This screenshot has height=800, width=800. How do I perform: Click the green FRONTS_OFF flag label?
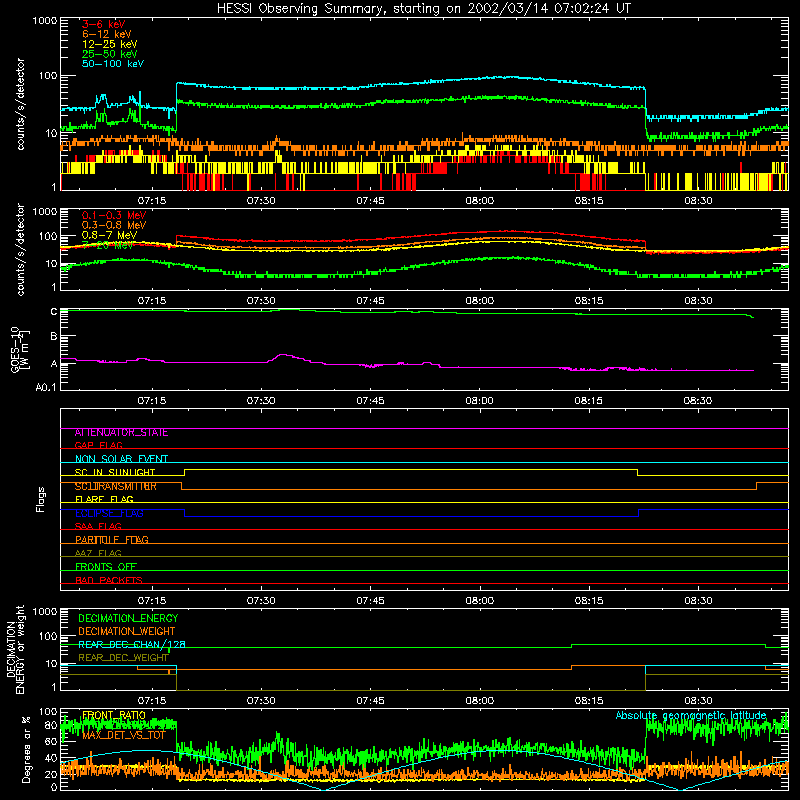[x=106, y=567]
